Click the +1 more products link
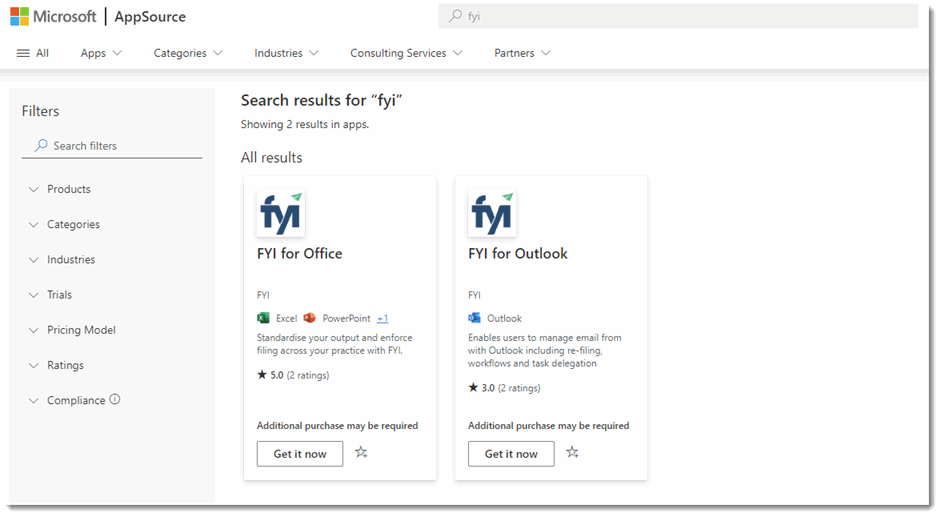941x517 pixels. (382, 318)
